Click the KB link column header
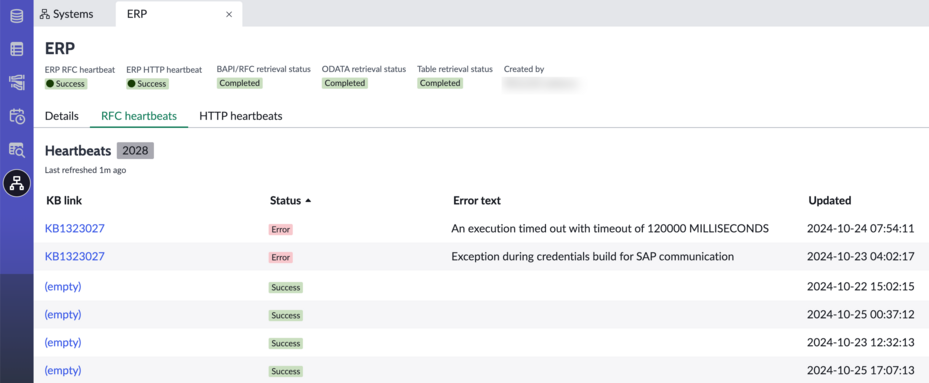The height and width of the screenshot is (383, 929). point(64,200)
